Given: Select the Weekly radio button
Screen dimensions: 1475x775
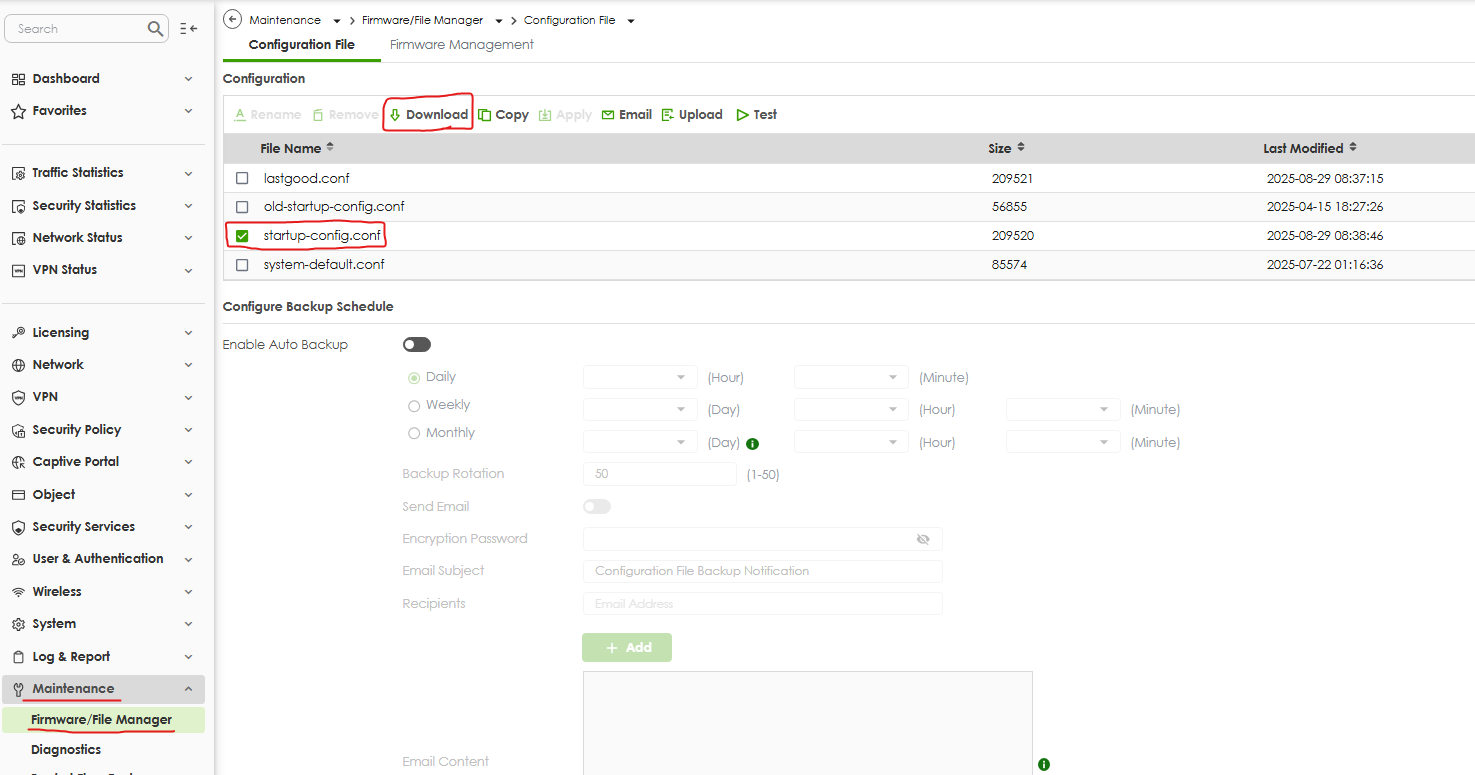Looking at the screenshot, I should pyautogui.click(x=414, y=406).
